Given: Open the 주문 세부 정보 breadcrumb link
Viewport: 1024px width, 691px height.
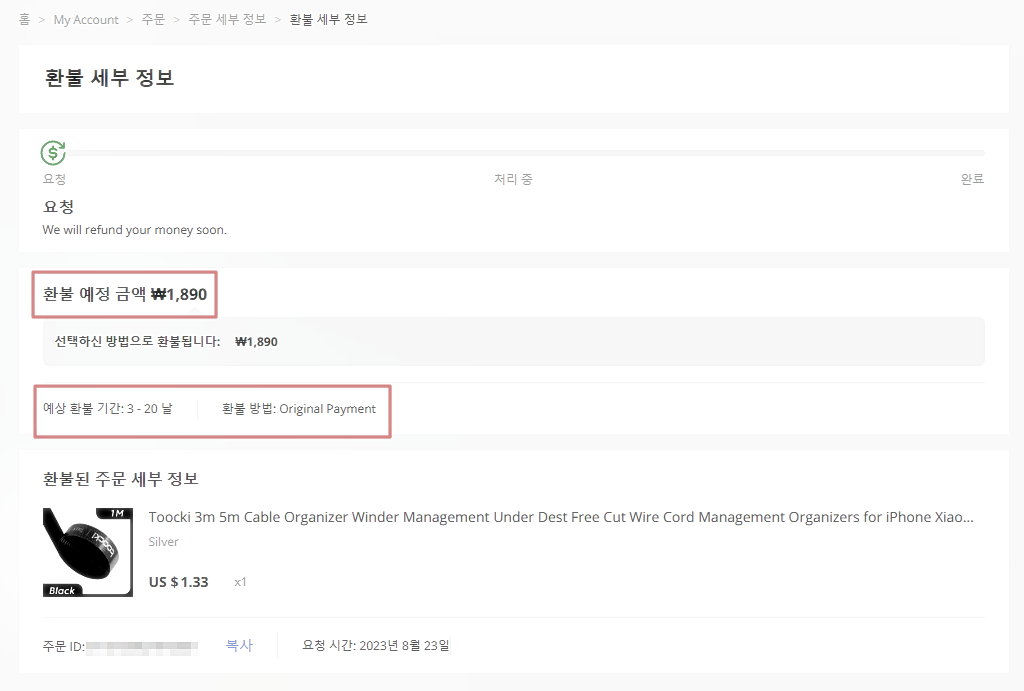Looking at the screenshot, I should pyautogui.click(x=226, y=19).
